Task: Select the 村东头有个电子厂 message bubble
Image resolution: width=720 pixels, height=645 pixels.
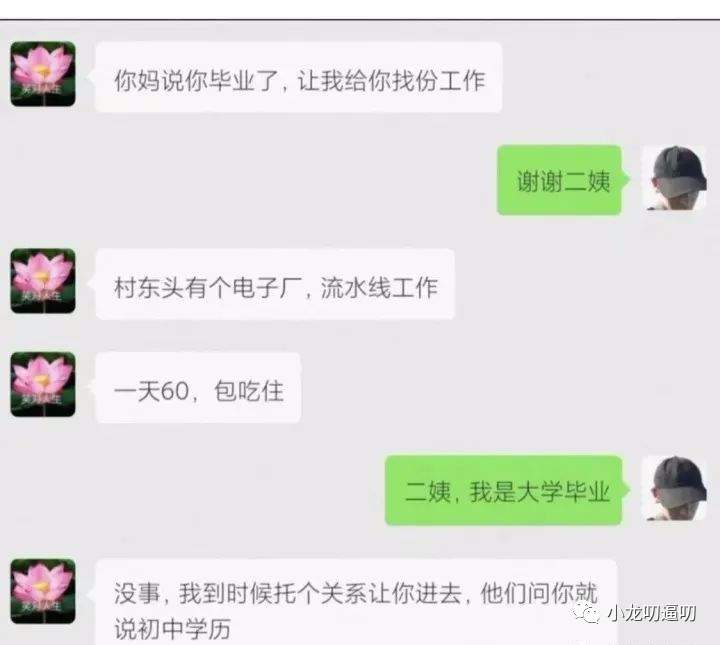Action: [x=275, y=284]
